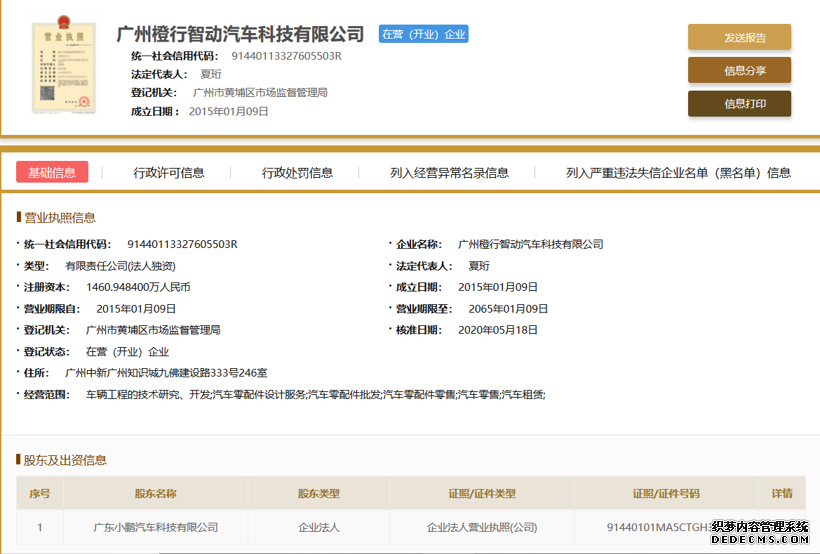Click the address 广州中新广州知识城九佛建设路333号246室
The height and width of the screenshot is (554, 820).
[x=166, y=373]
